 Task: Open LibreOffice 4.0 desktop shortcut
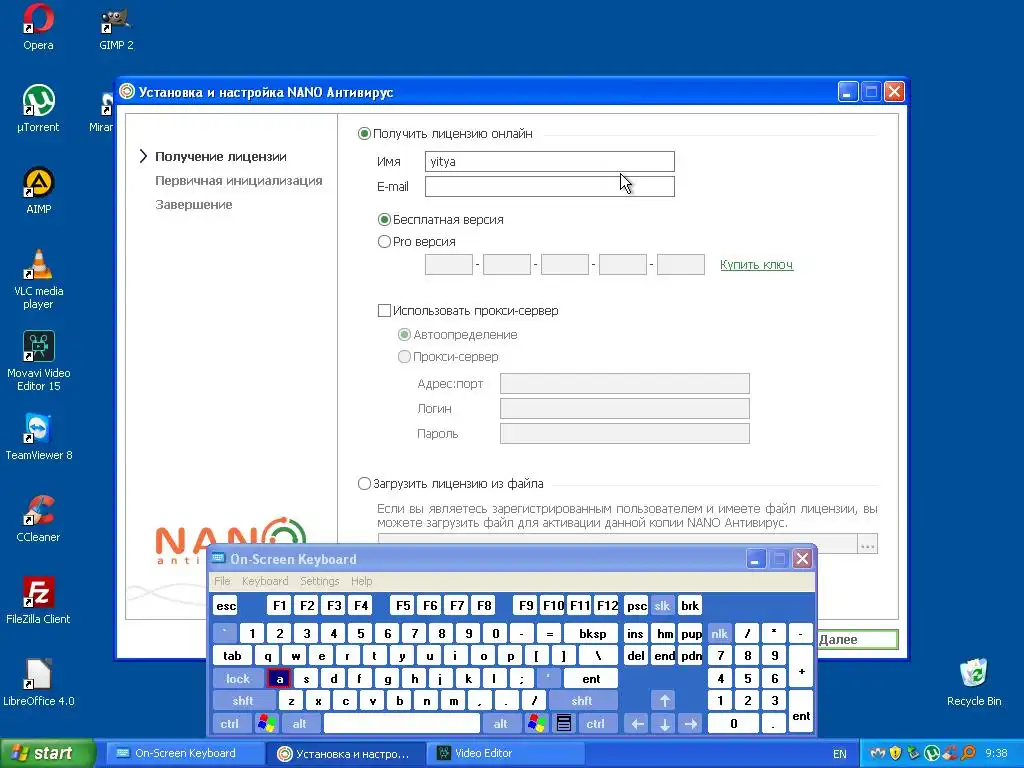click(x=38, y=682)
